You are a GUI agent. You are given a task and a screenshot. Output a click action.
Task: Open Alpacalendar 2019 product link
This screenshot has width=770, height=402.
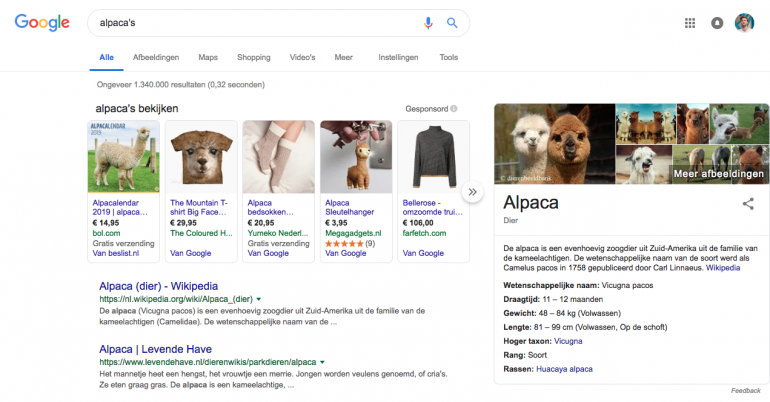coord(120,207)
